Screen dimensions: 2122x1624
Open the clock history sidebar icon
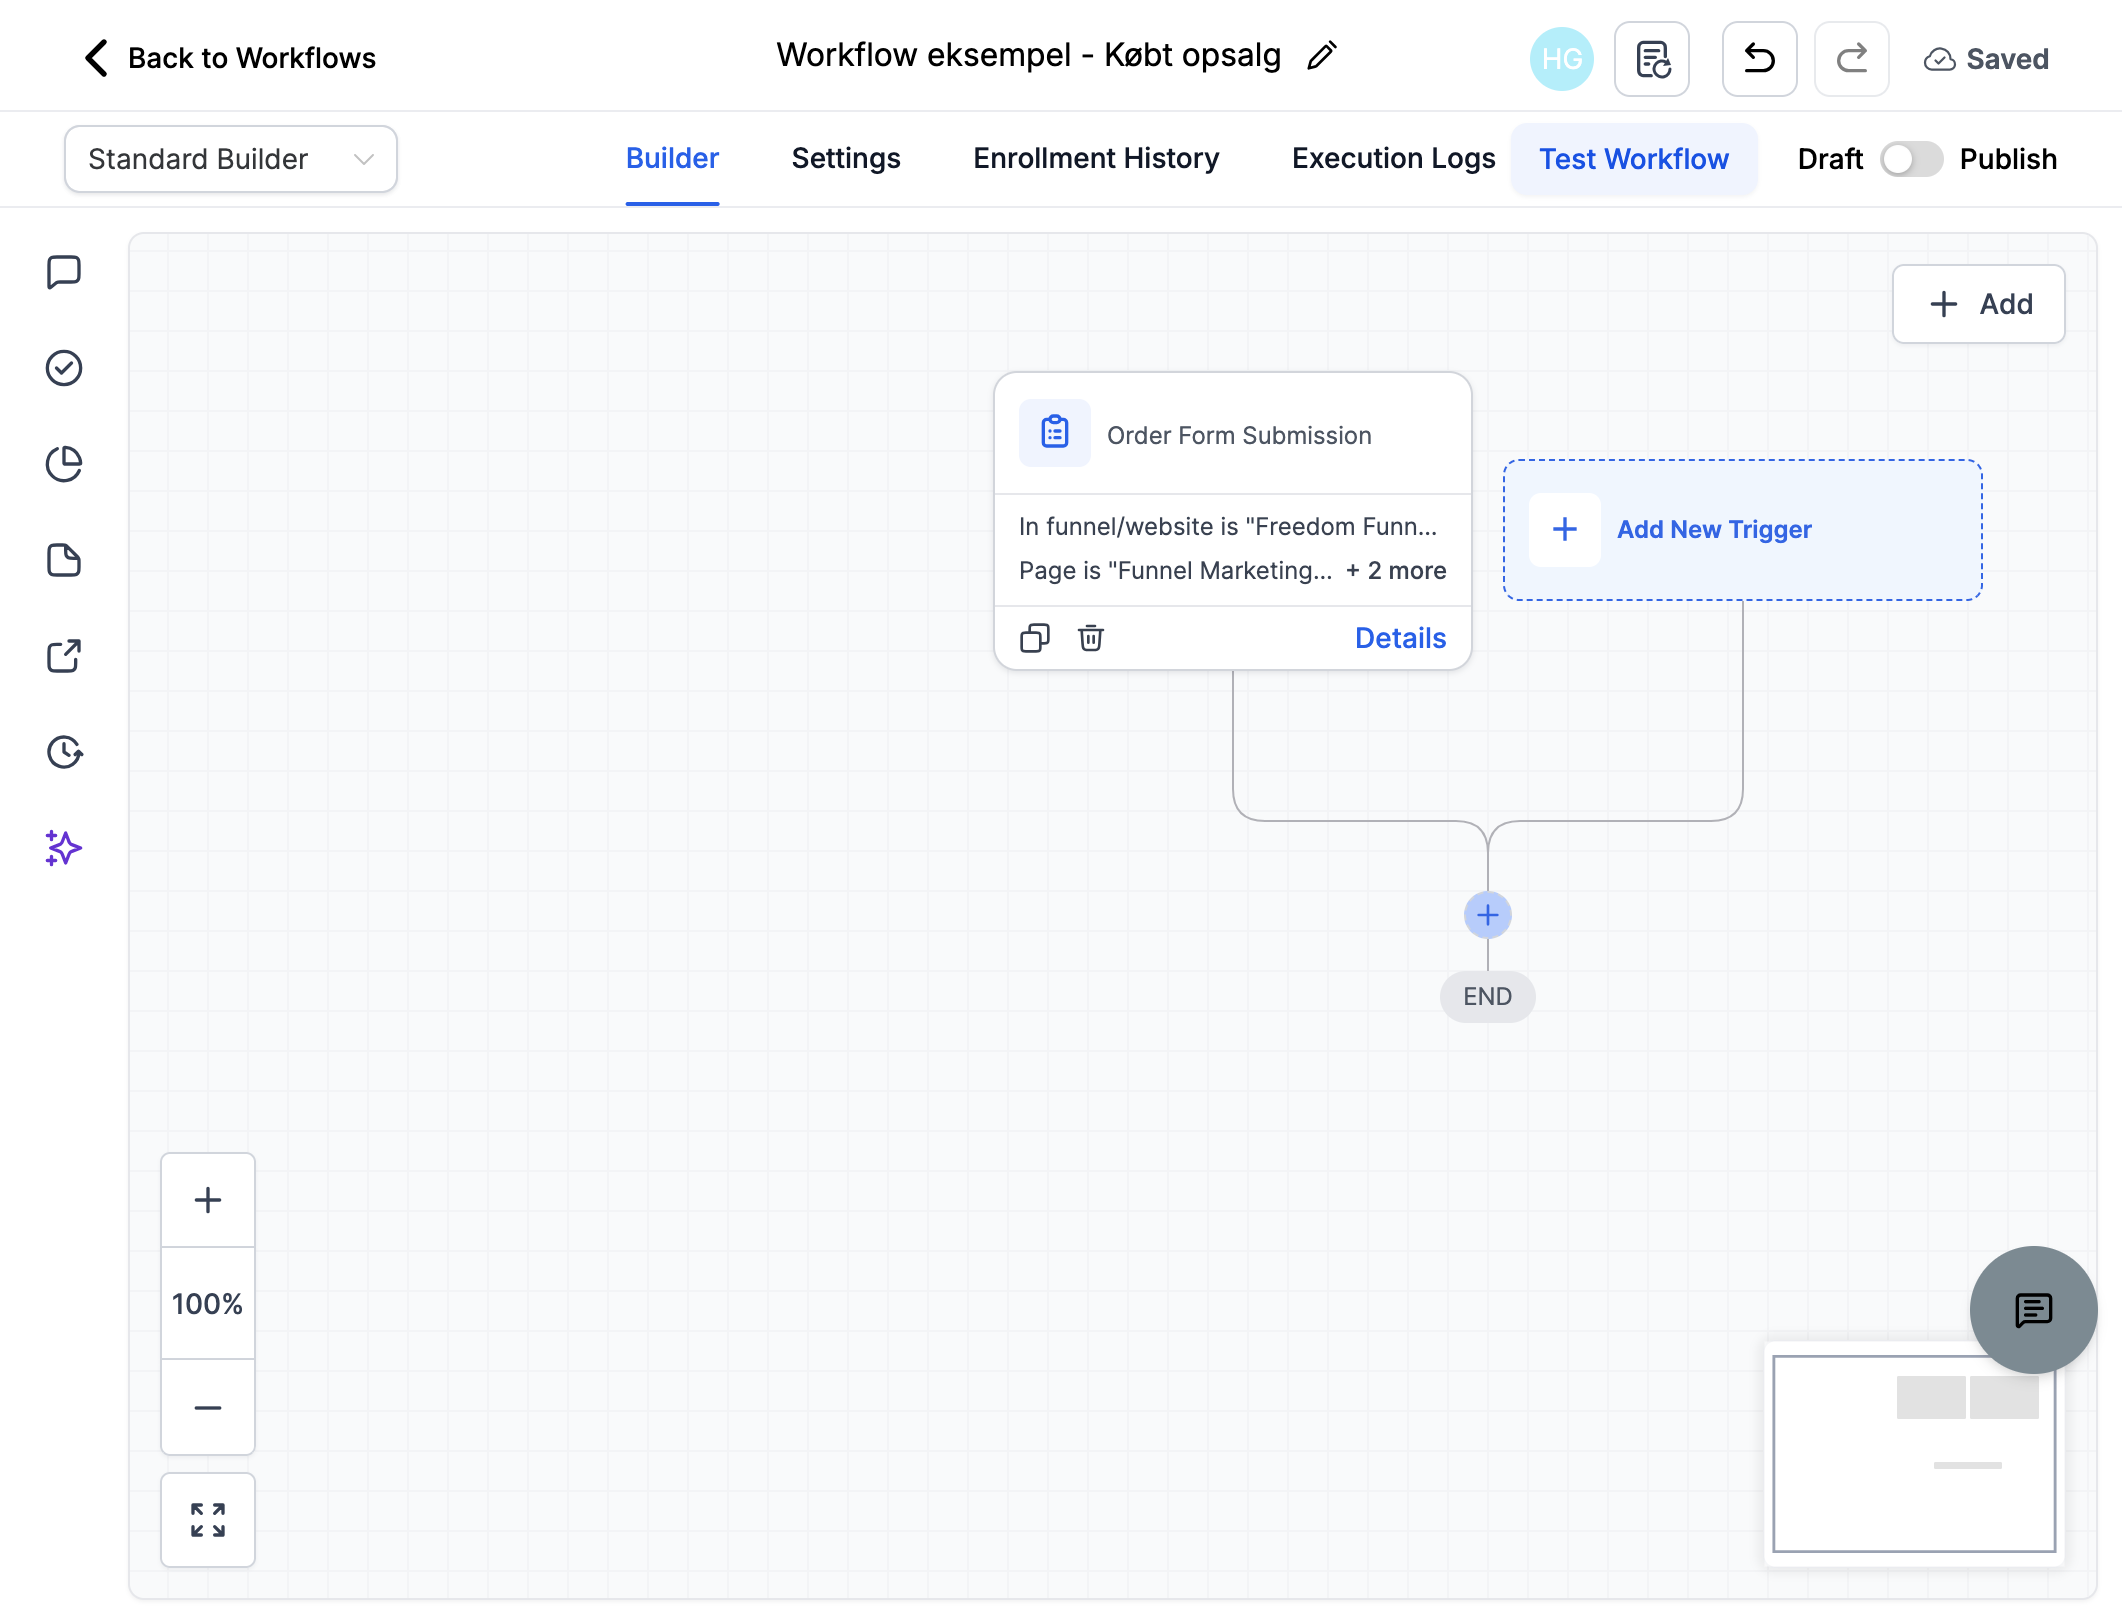64,752
